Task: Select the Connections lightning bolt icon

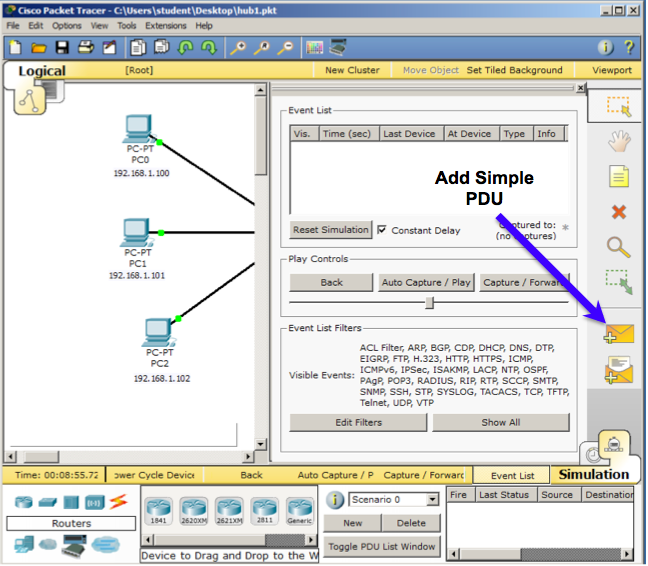Action: coord(119,502)
